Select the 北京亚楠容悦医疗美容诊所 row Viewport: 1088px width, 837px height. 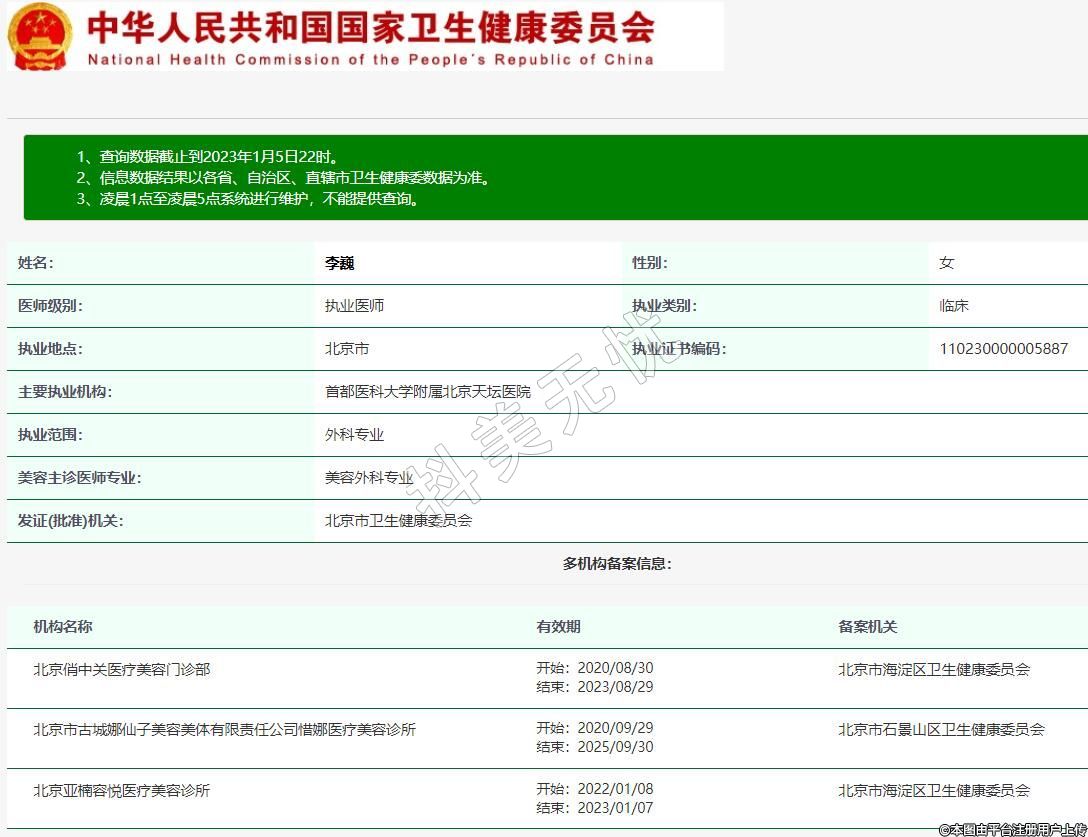122,791
